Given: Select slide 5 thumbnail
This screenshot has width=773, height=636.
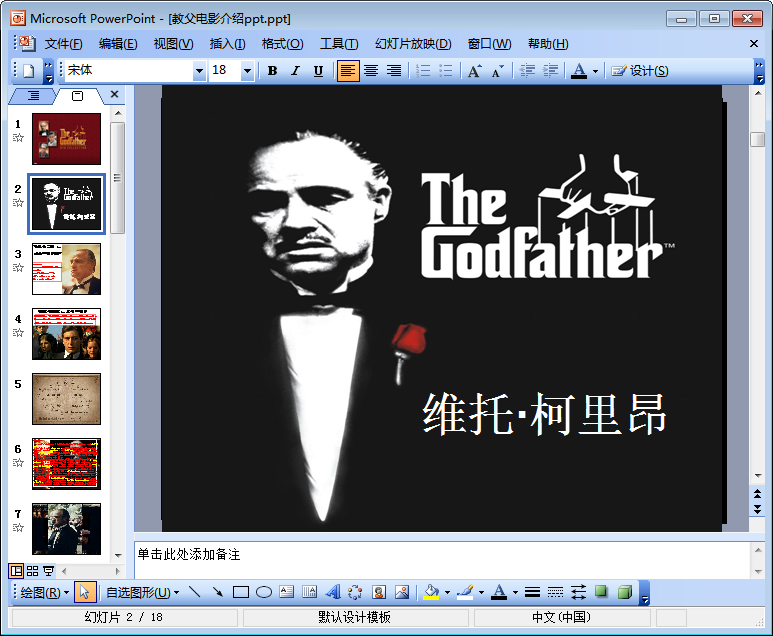Looking at the screenshot, I should 67,399.
